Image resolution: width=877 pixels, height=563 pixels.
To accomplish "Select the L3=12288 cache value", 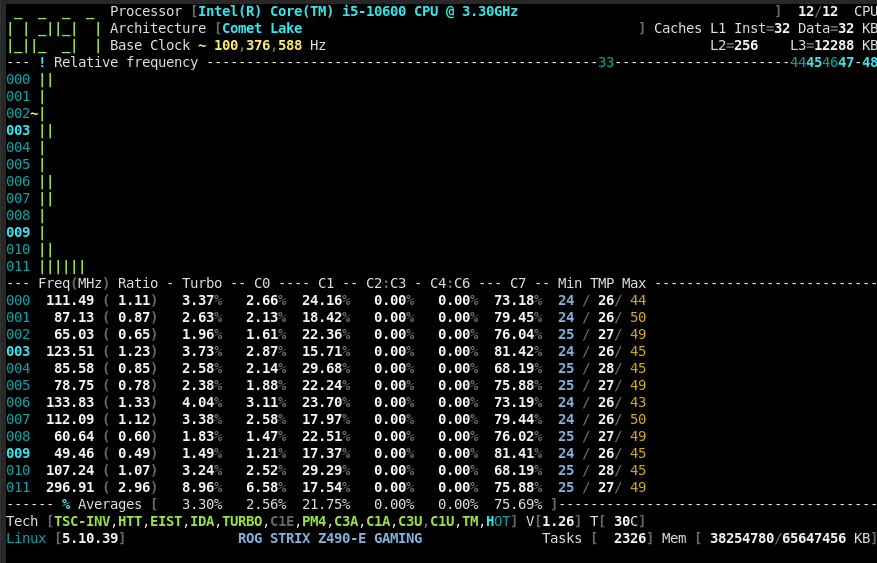I will point(822,45).
